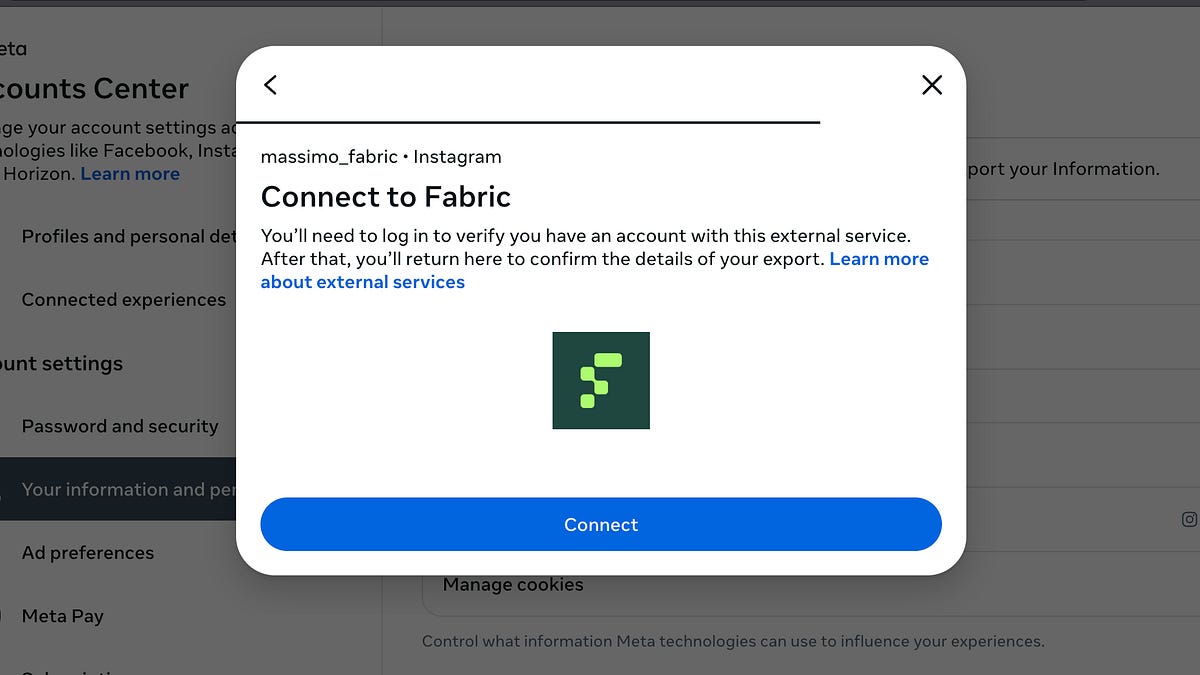This screenshot has height=675, width=1200.
Task: Select 'Password and security' under Account settings
Action: [120, 426]
